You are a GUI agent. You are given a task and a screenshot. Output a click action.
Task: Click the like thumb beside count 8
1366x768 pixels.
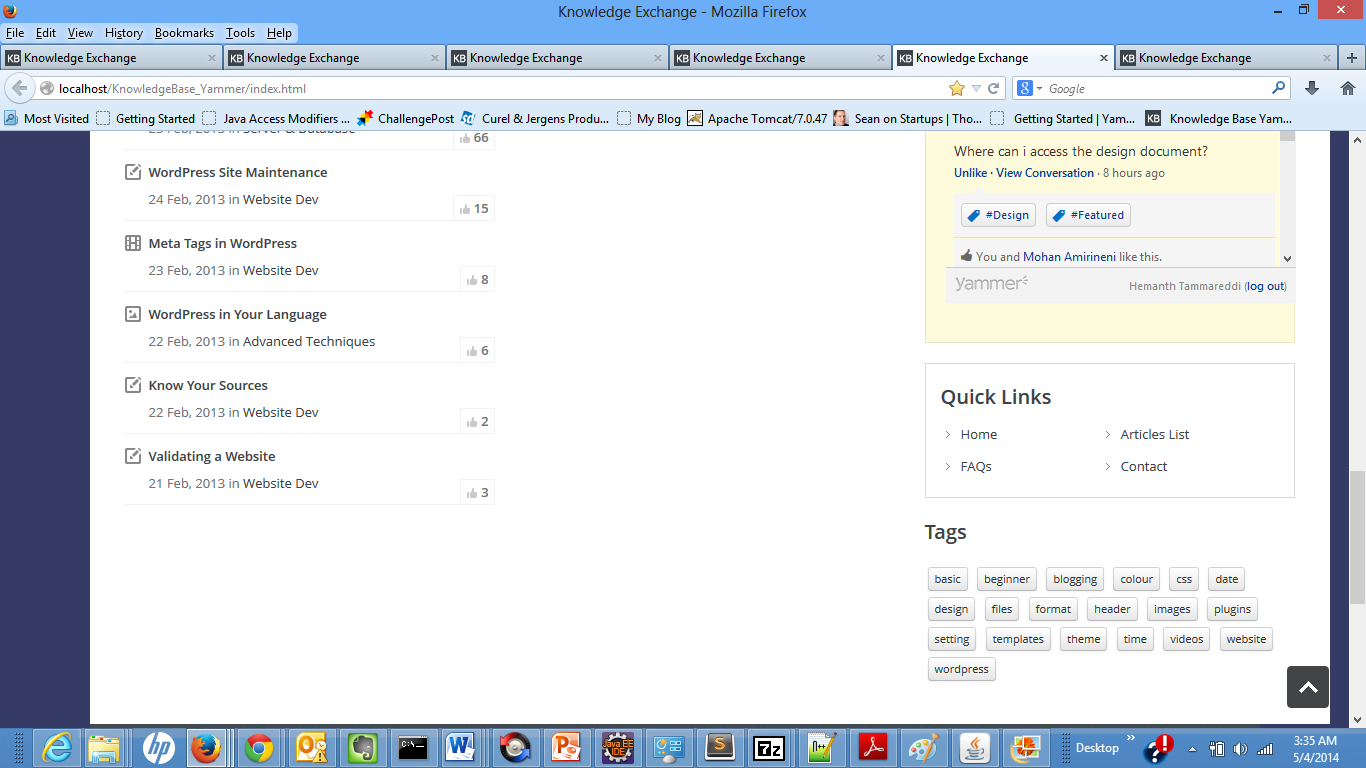tap(472, 280)
